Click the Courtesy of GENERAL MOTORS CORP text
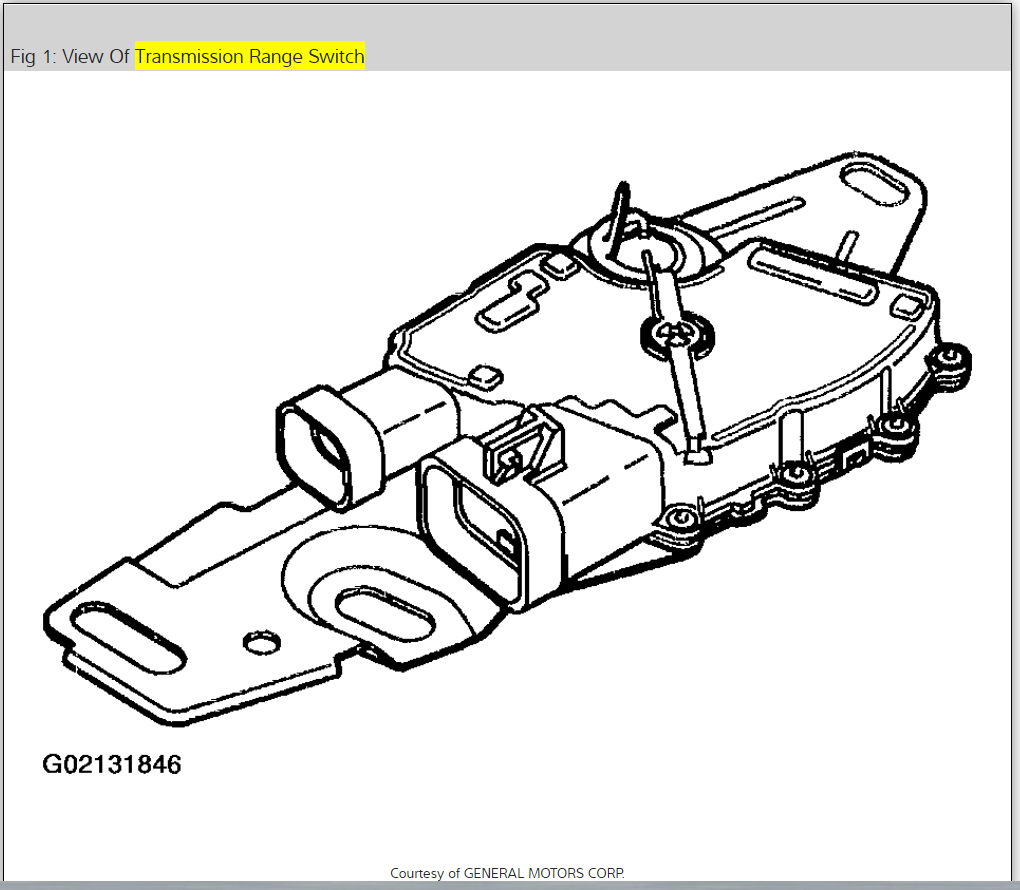 (509, 872)
